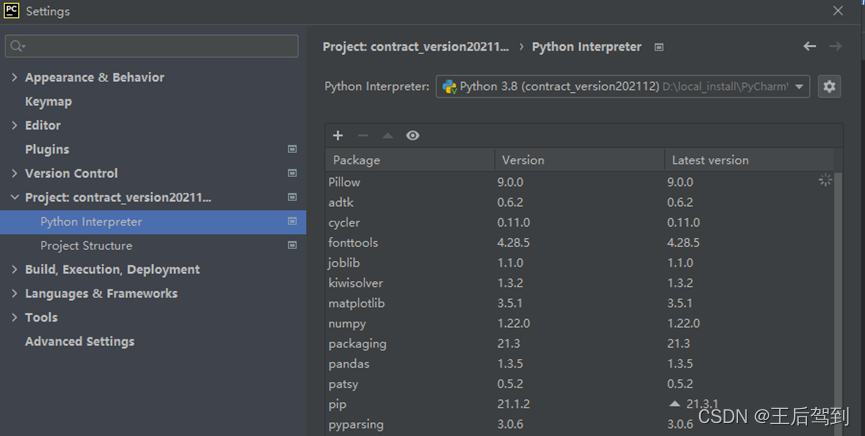This screenshot has width=865, height=436.
Task: Close the Settings dialog
Action: (838, 11)
